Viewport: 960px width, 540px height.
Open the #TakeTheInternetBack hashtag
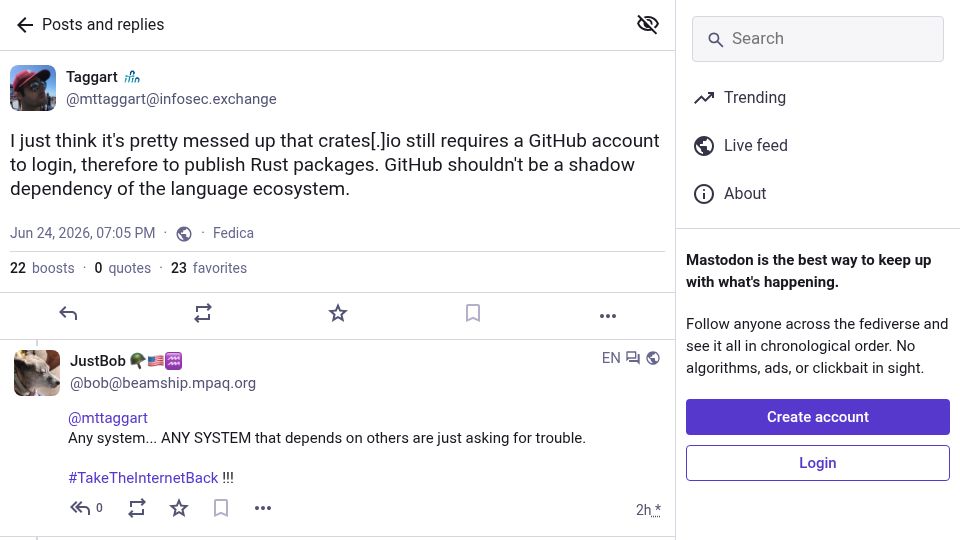point(143,478)
